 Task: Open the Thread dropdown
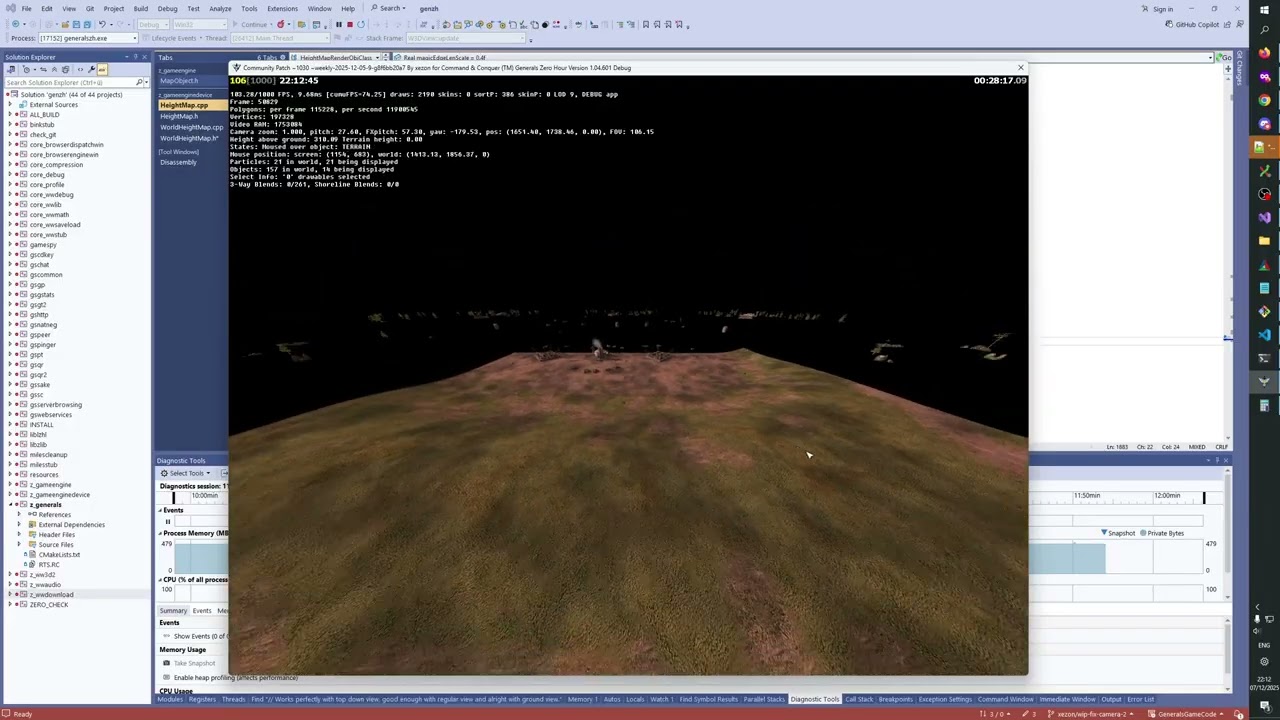281,38
